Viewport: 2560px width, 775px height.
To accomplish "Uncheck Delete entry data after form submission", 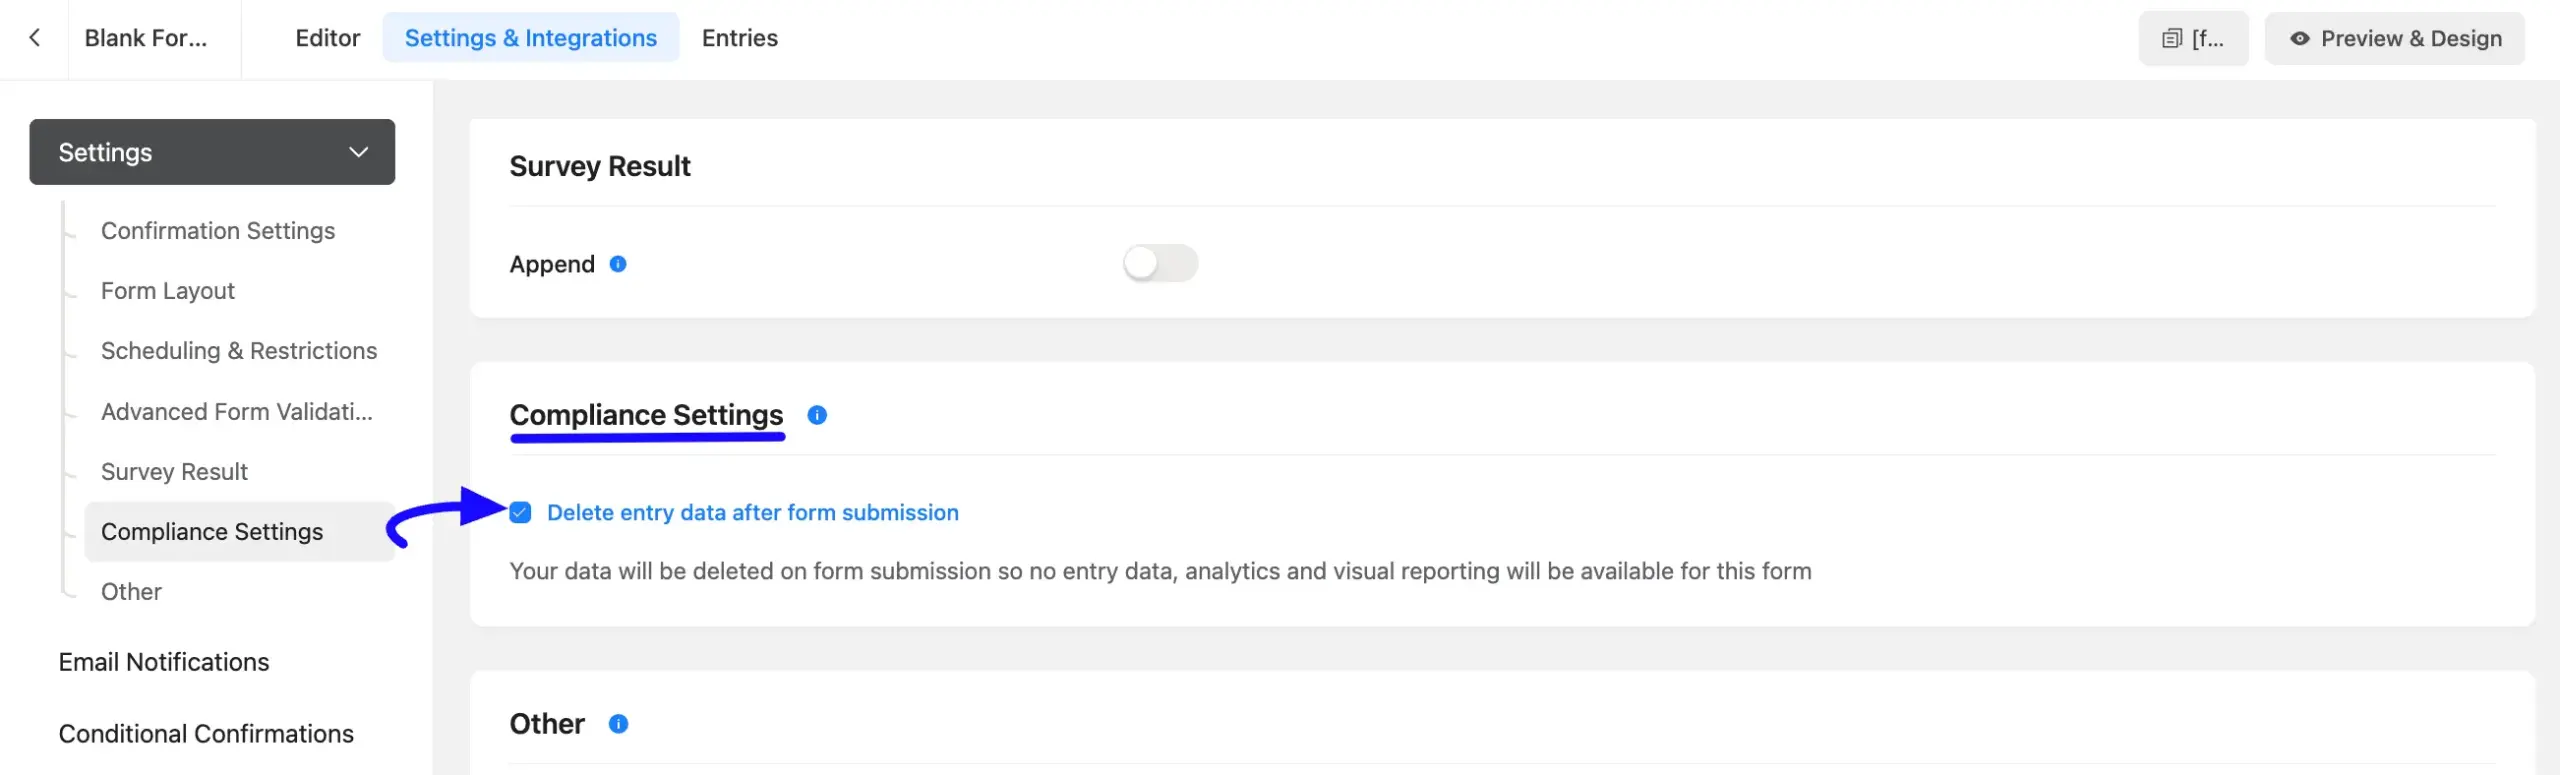I will (x=520, y=513).
